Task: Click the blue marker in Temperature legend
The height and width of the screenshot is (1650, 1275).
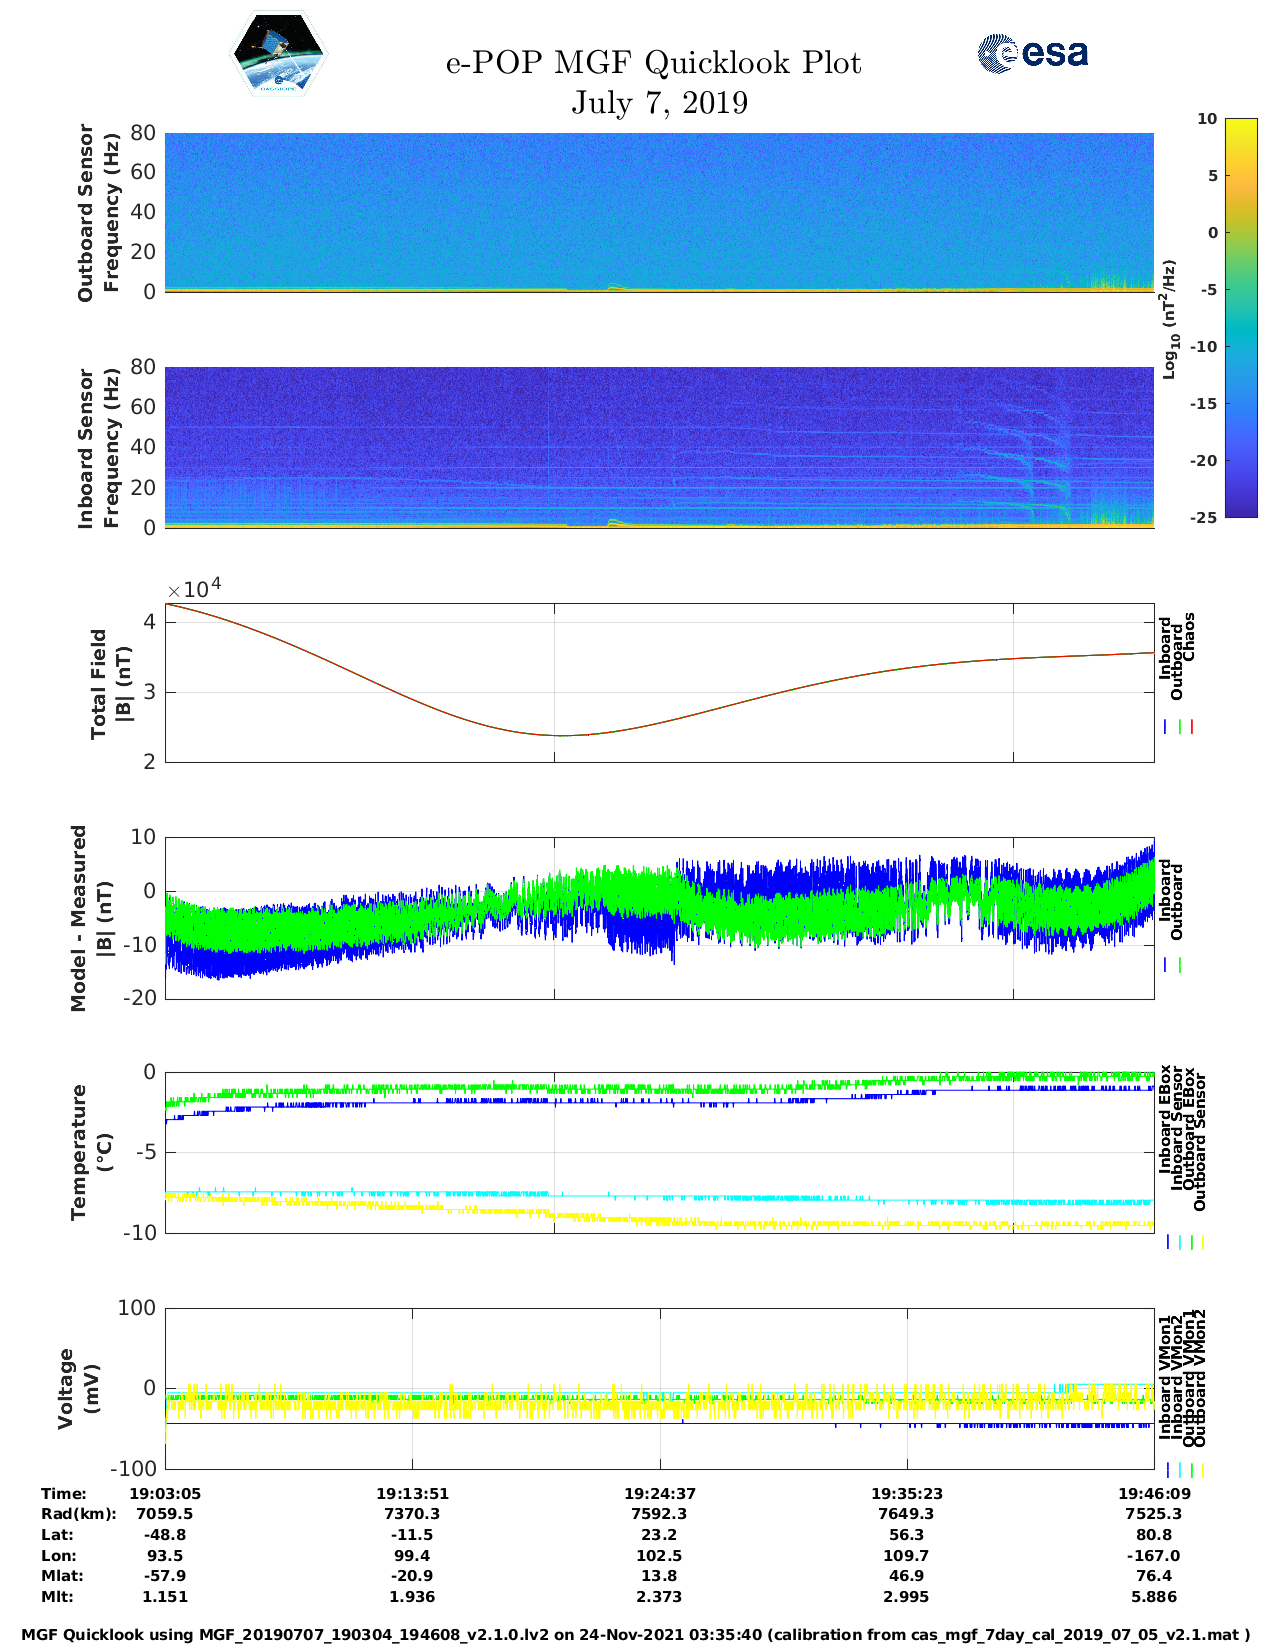Action: coord(1168,1242)
